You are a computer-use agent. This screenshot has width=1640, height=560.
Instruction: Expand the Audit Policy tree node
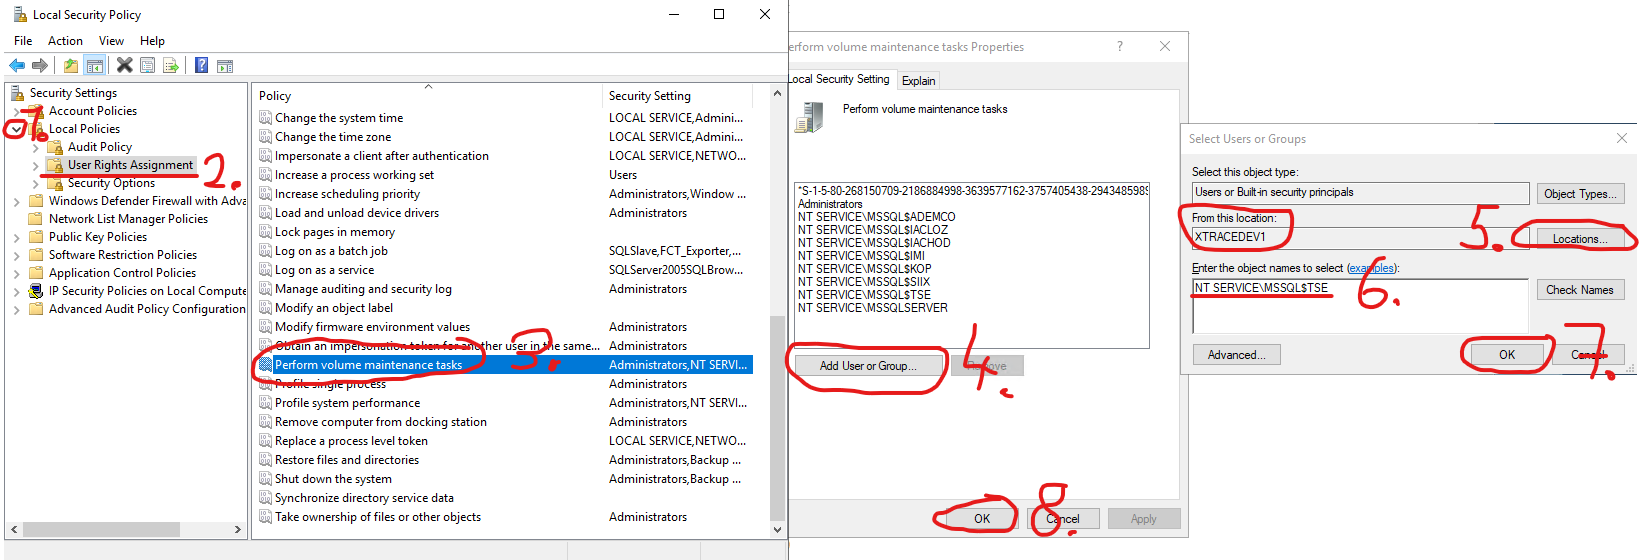[x=36, y=147]
